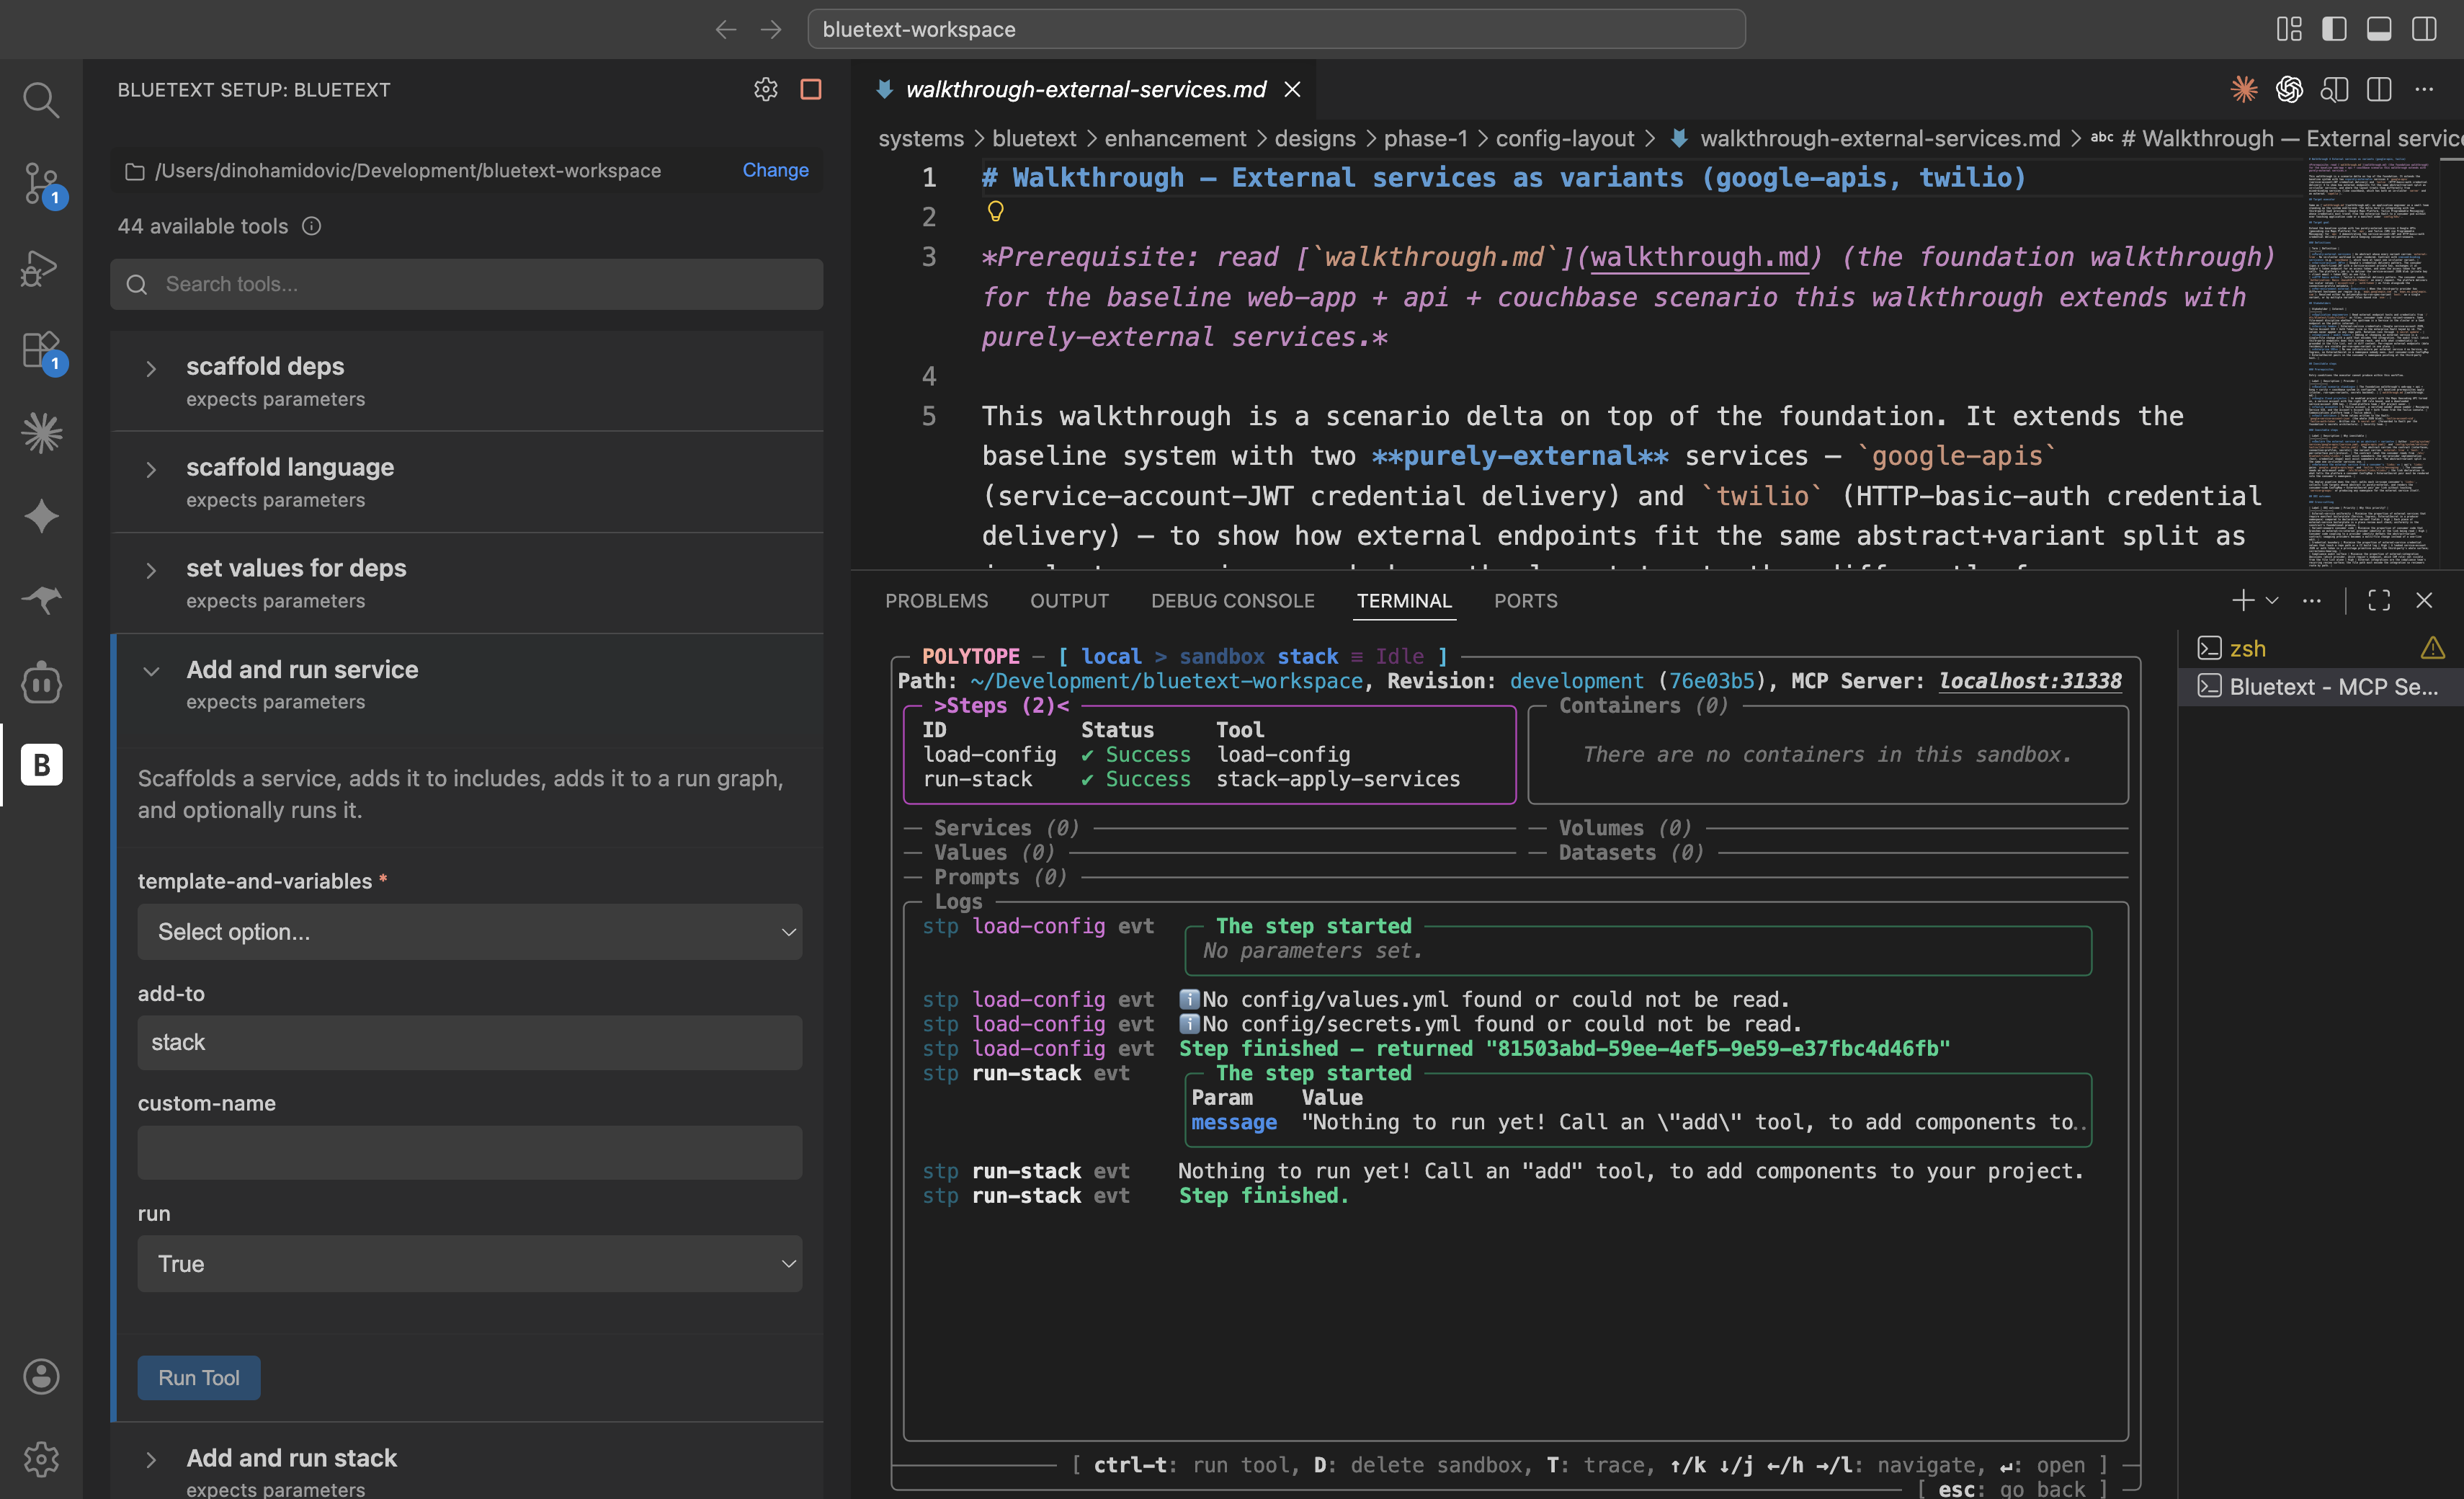
Task: Switch to the OUTPUT tab
Action: (1069, 600)
